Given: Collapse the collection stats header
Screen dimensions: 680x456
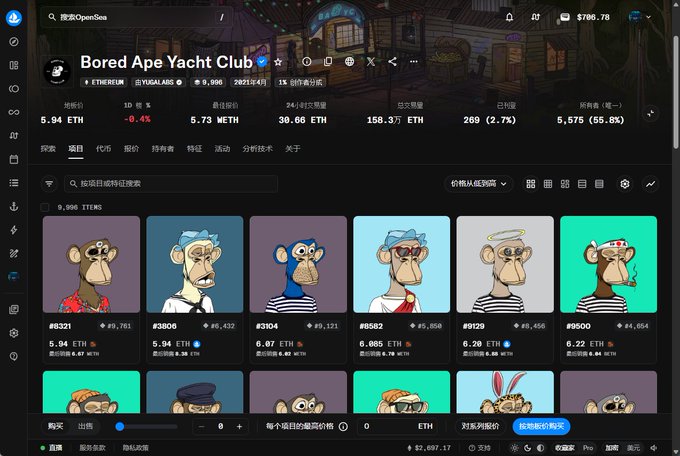Looking at the screenshot, I should [651, 114].
